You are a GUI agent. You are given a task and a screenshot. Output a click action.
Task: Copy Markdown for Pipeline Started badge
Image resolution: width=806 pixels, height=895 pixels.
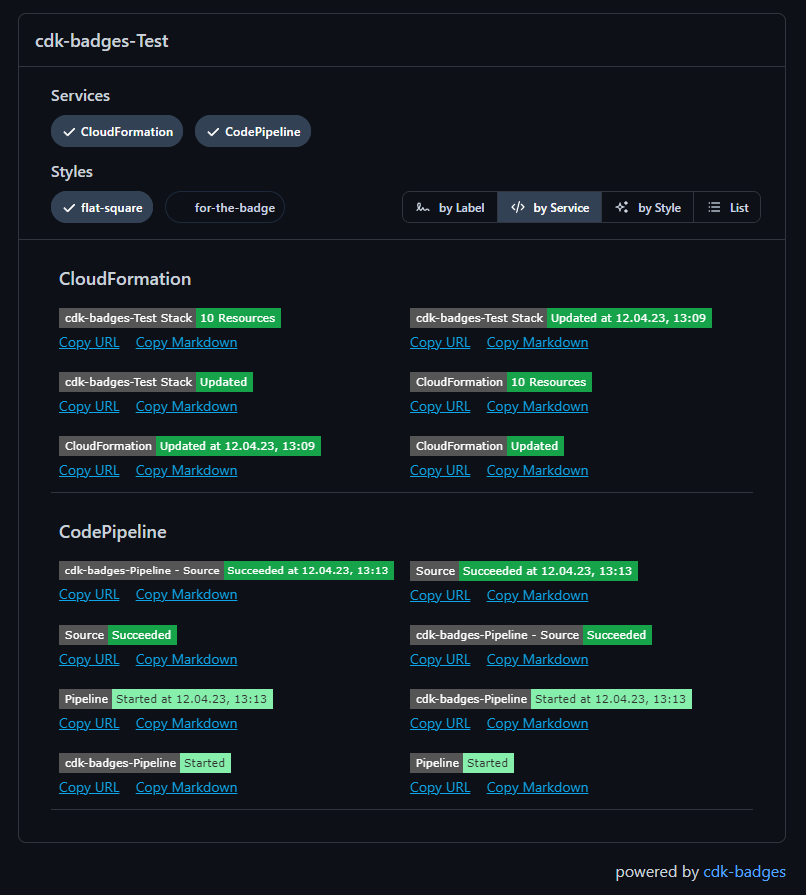tap(537, 787)
